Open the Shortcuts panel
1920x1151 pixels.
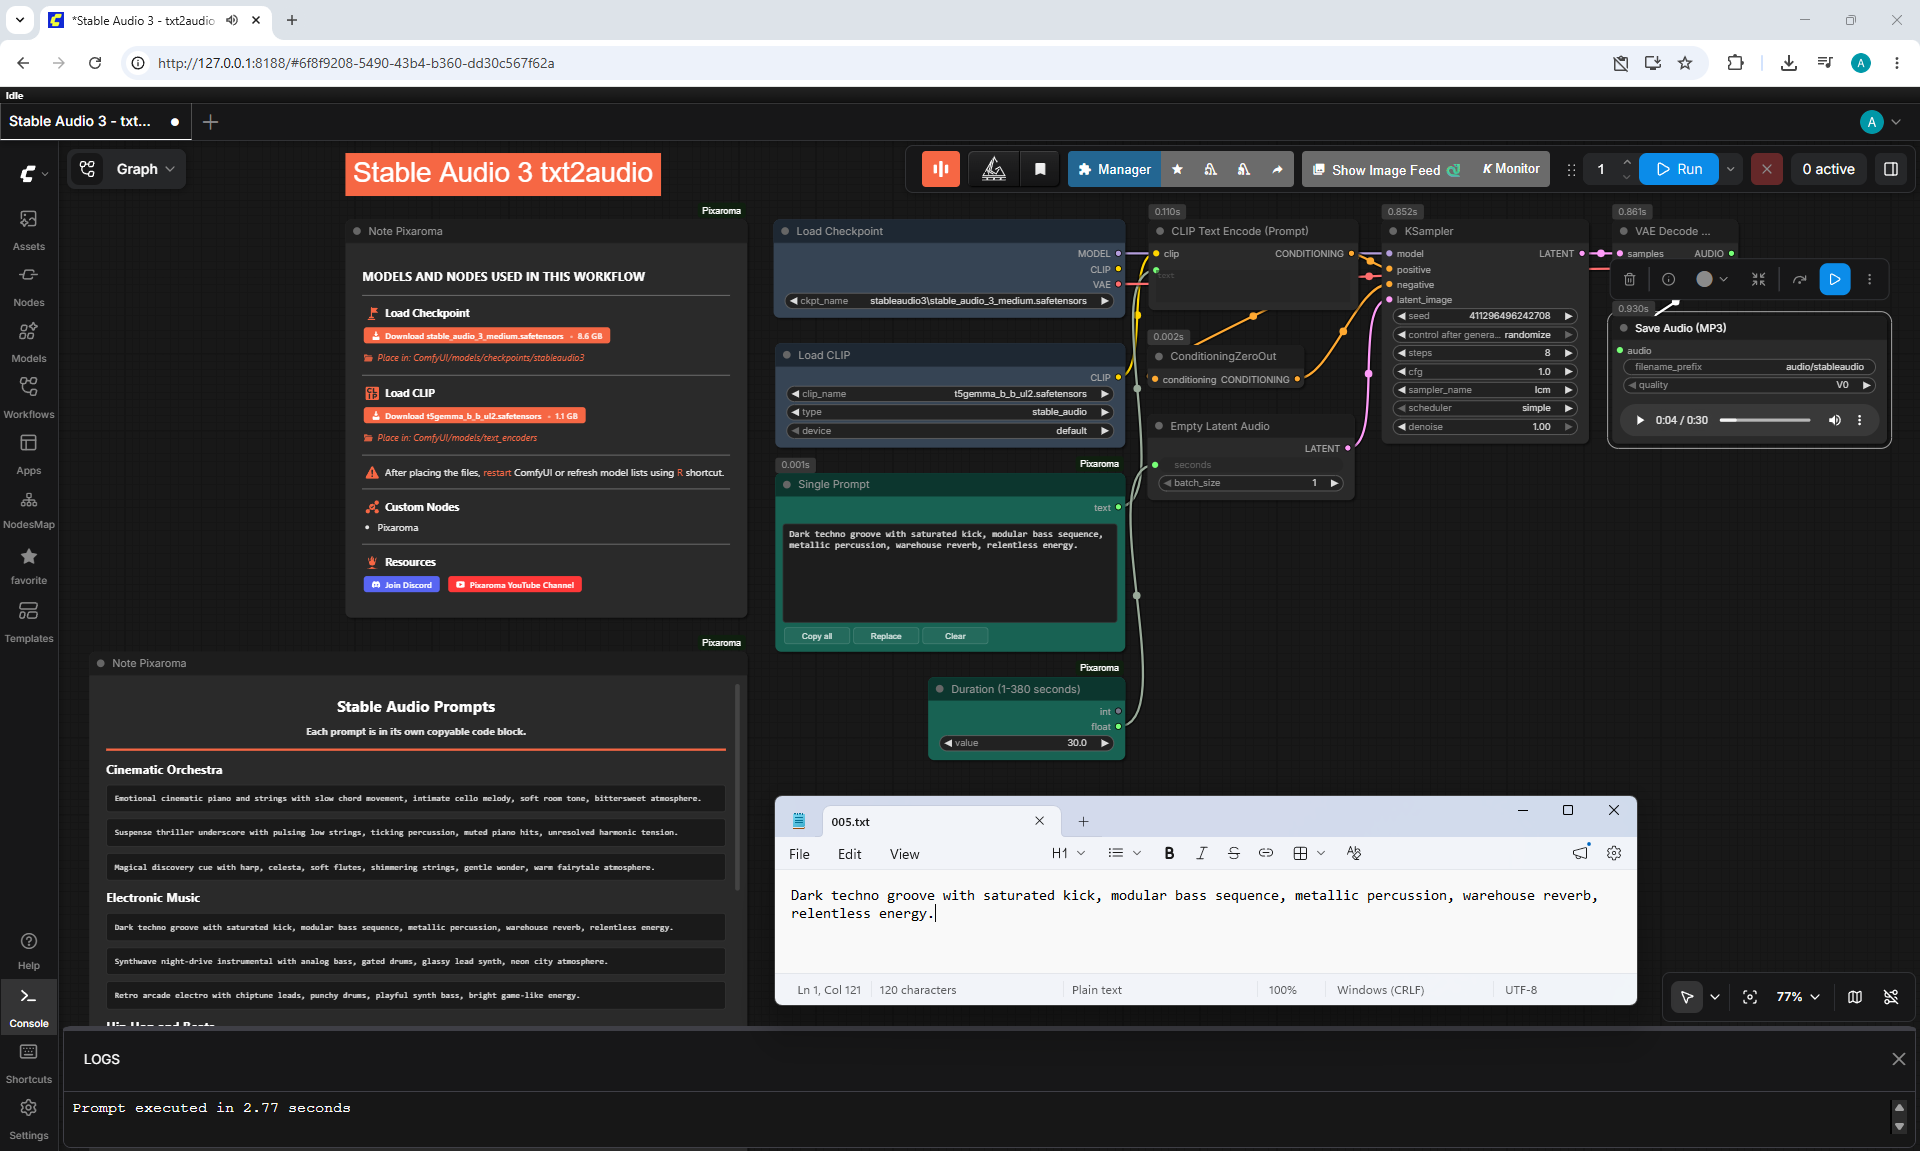coord(29,1063)
